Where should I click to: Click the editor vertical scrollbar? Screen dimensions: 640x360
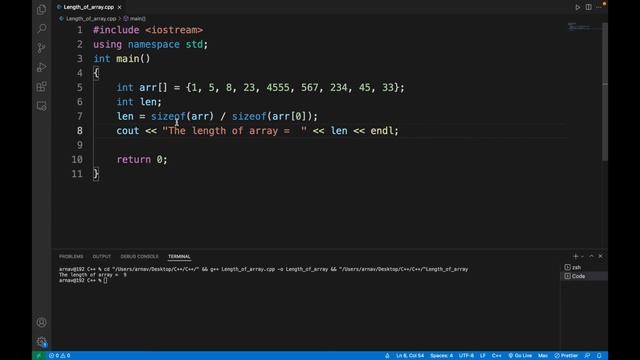[605, 92]
